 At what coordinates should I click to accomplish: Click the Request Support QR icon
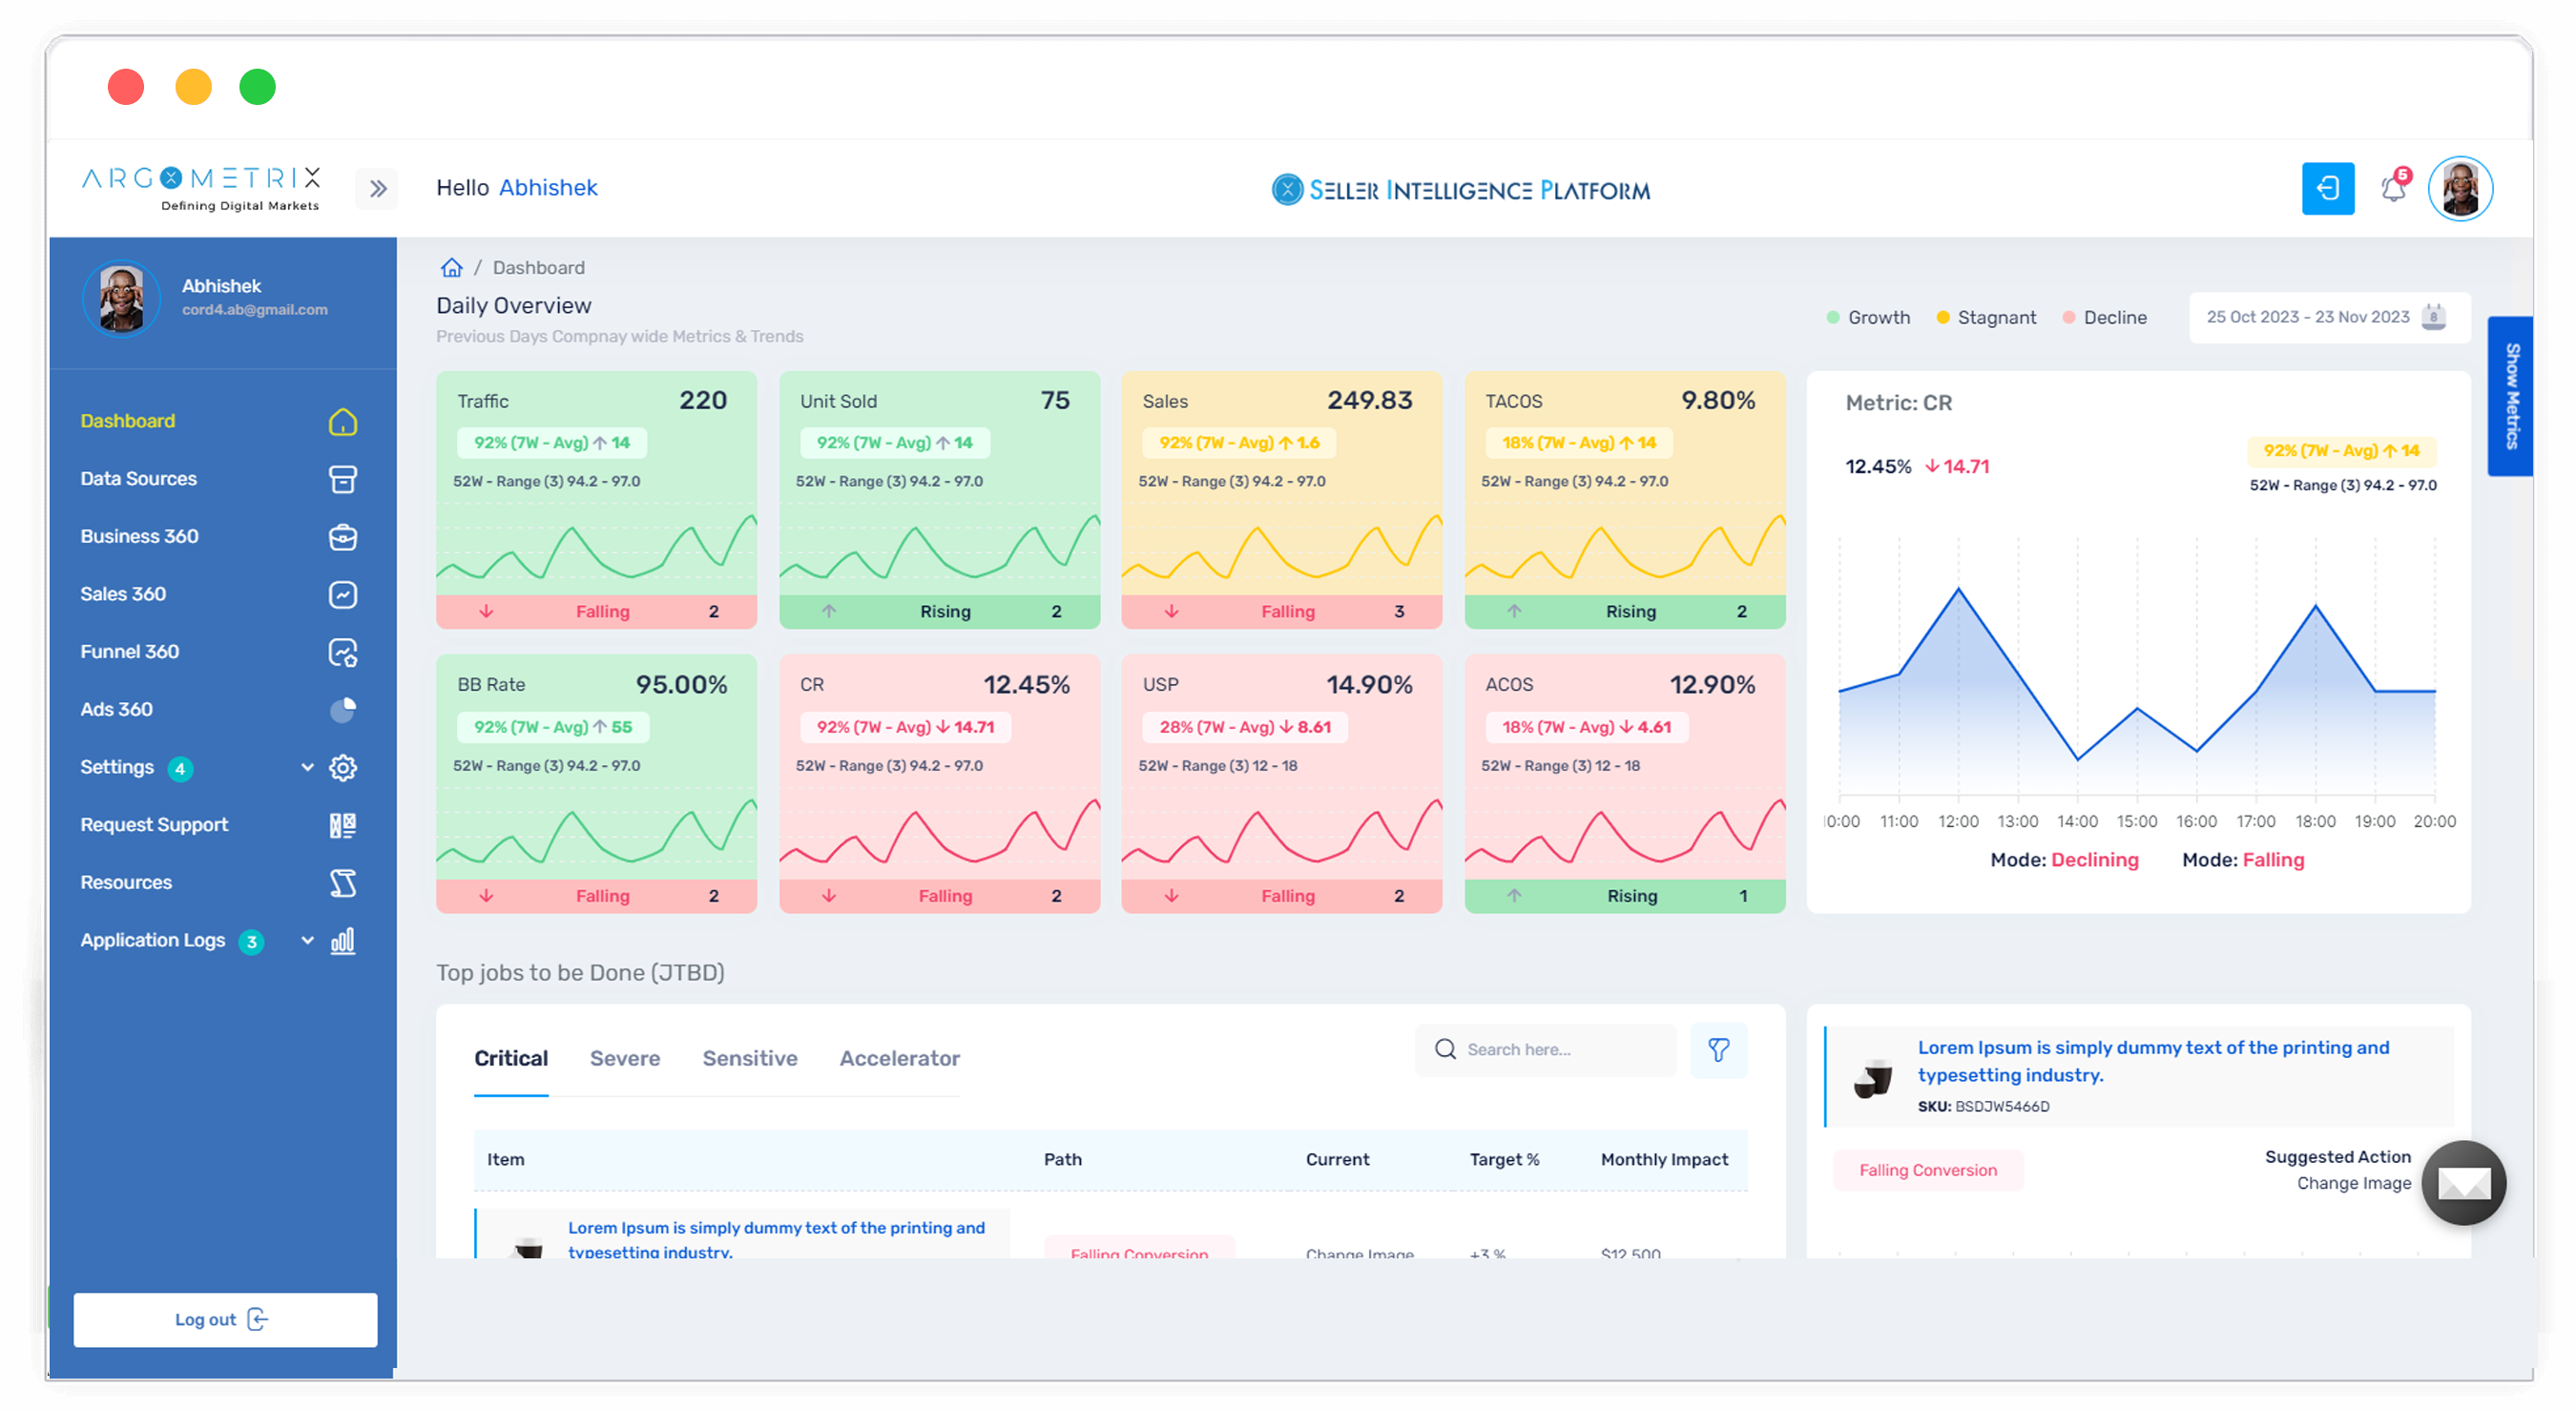[x=343, y=826]
